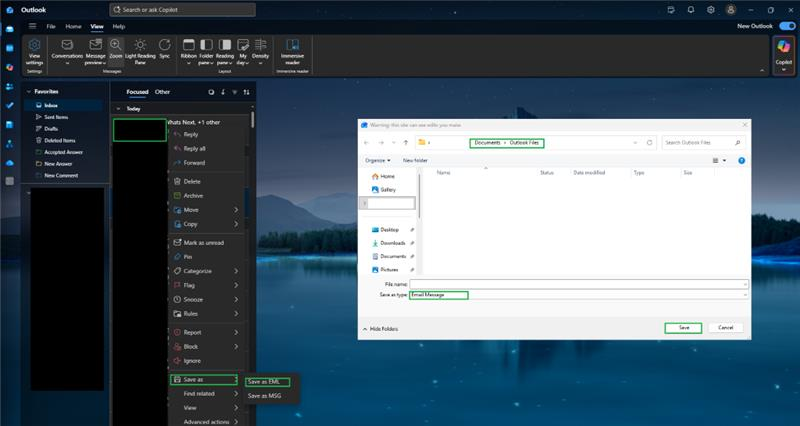Collapse the Favorites folder group
The width and height of the screenshot is (800, 426).
[x=29, y=92]
